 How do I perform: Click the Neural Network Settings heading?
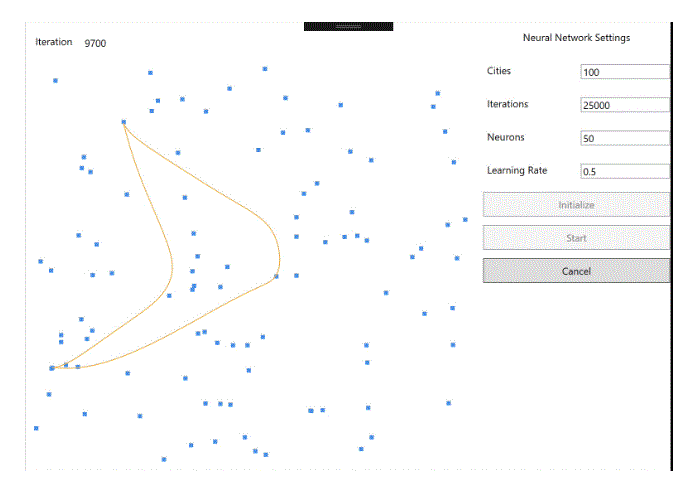click(576, 38)
